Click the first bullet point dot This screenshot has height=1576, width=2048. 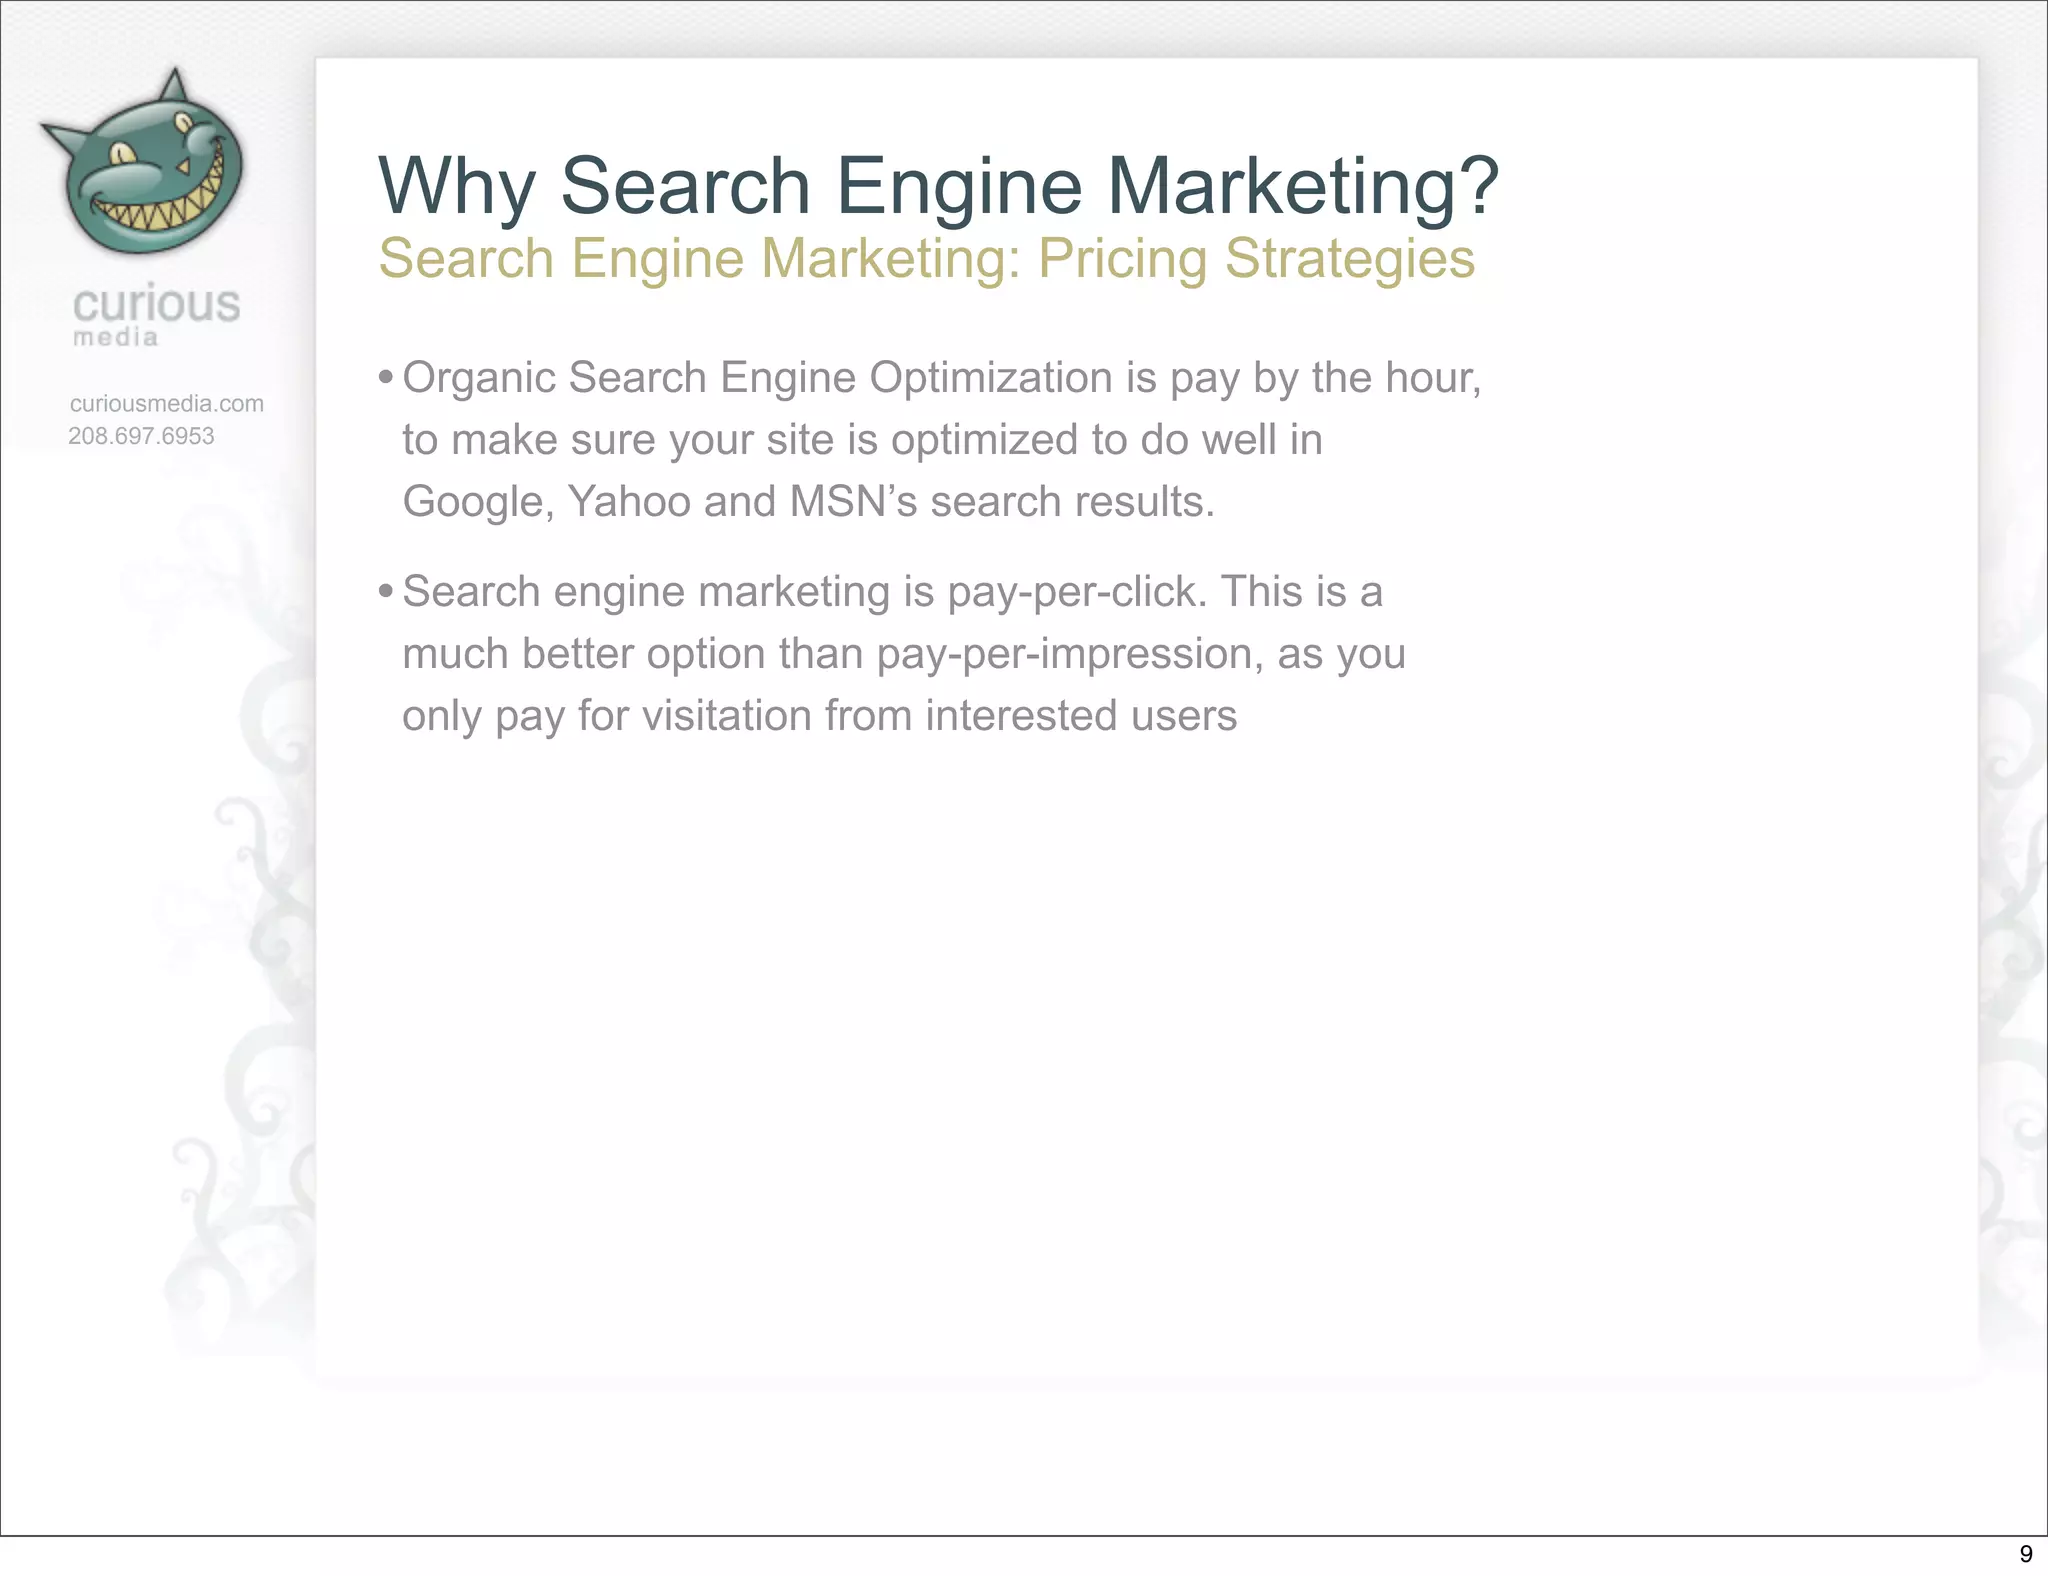click(x=386, y=378)
